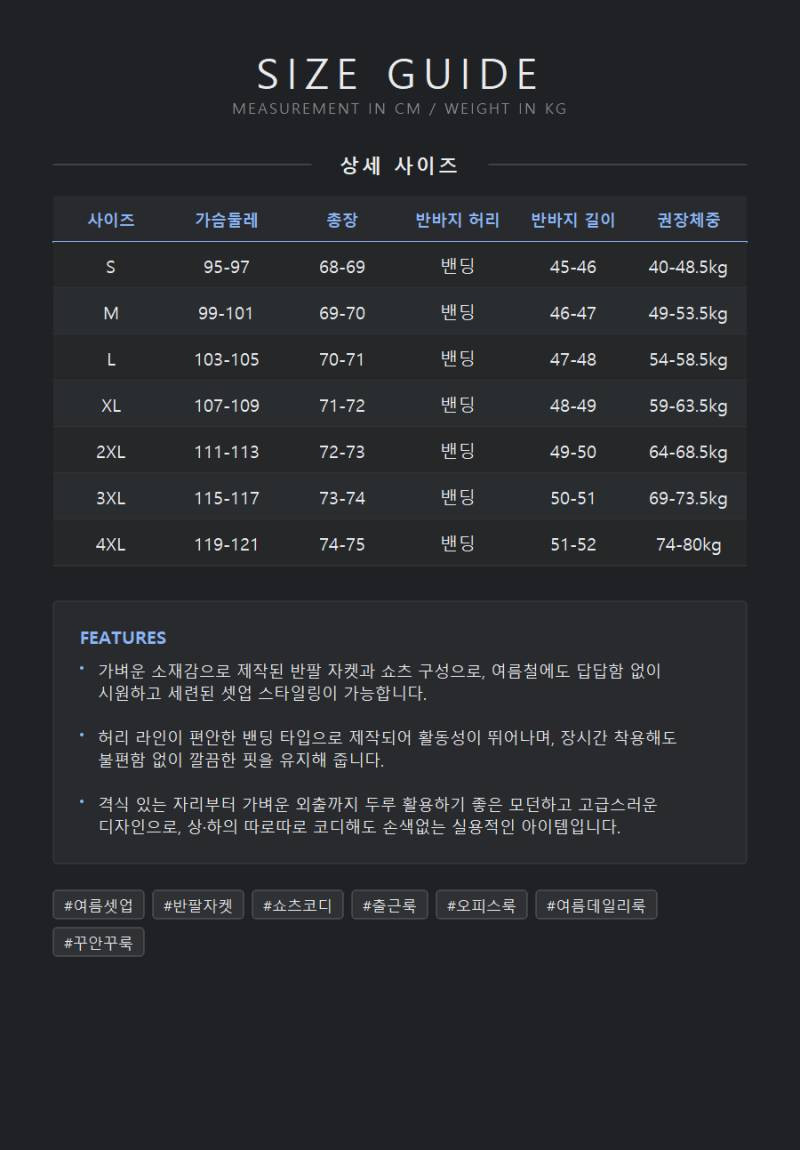Click the 권장체중 column header
Screen dimensions: 800x1150
click(x=689, y=219)
